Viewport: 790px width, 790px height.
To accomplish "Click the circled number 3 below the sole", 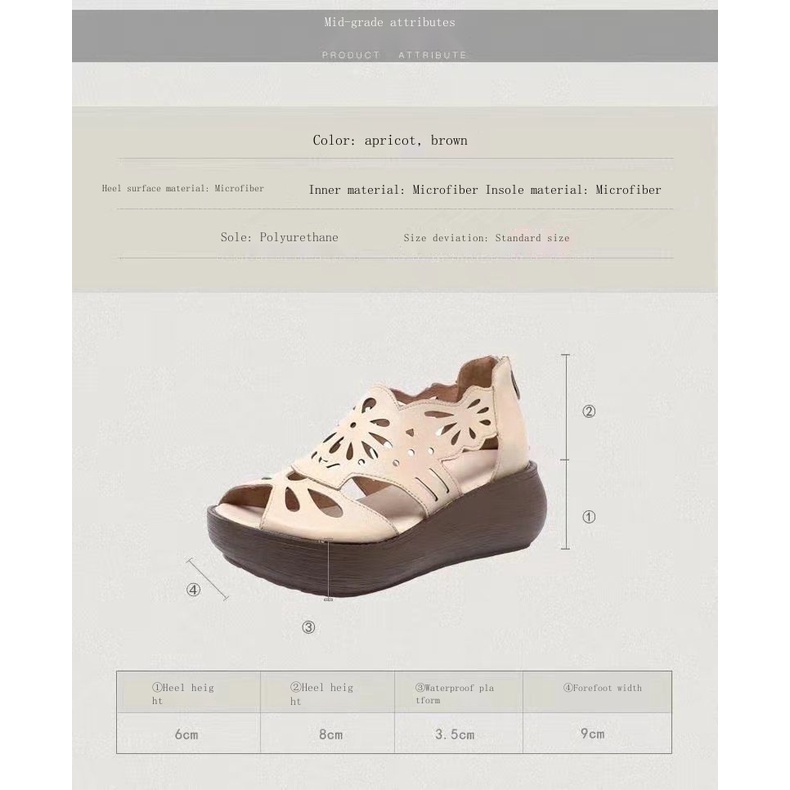I will click(x=309, y=628).
